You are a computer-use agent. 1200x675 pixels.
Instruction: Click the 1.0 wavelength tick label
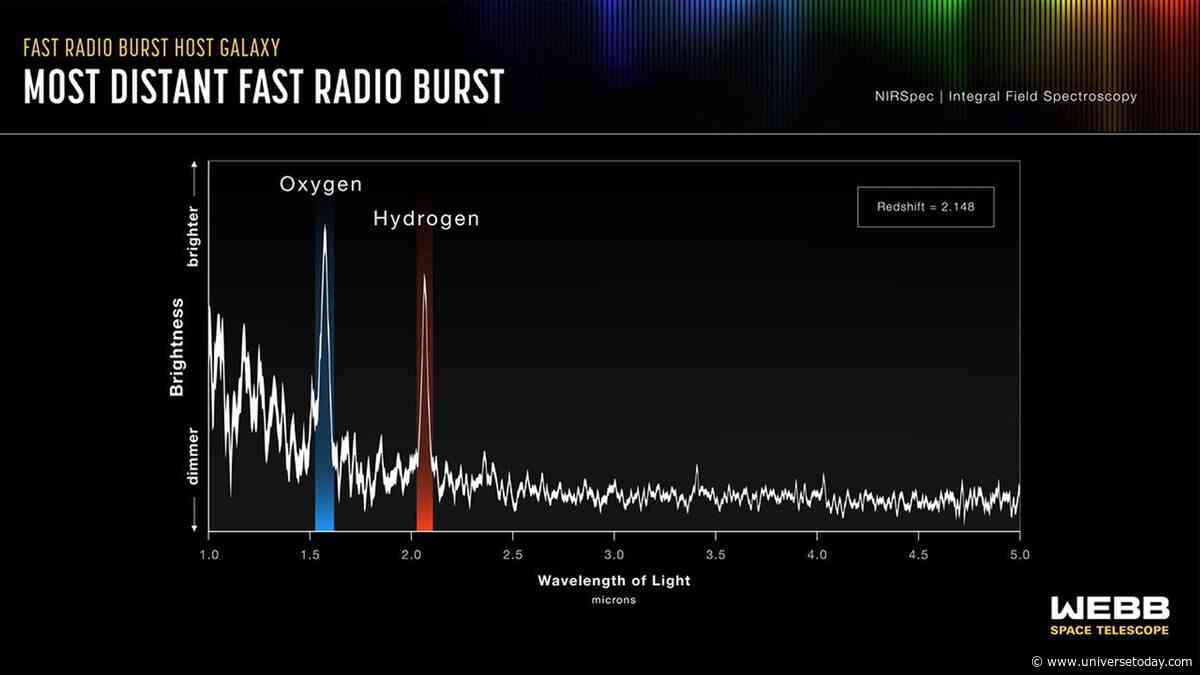[208, 553]
